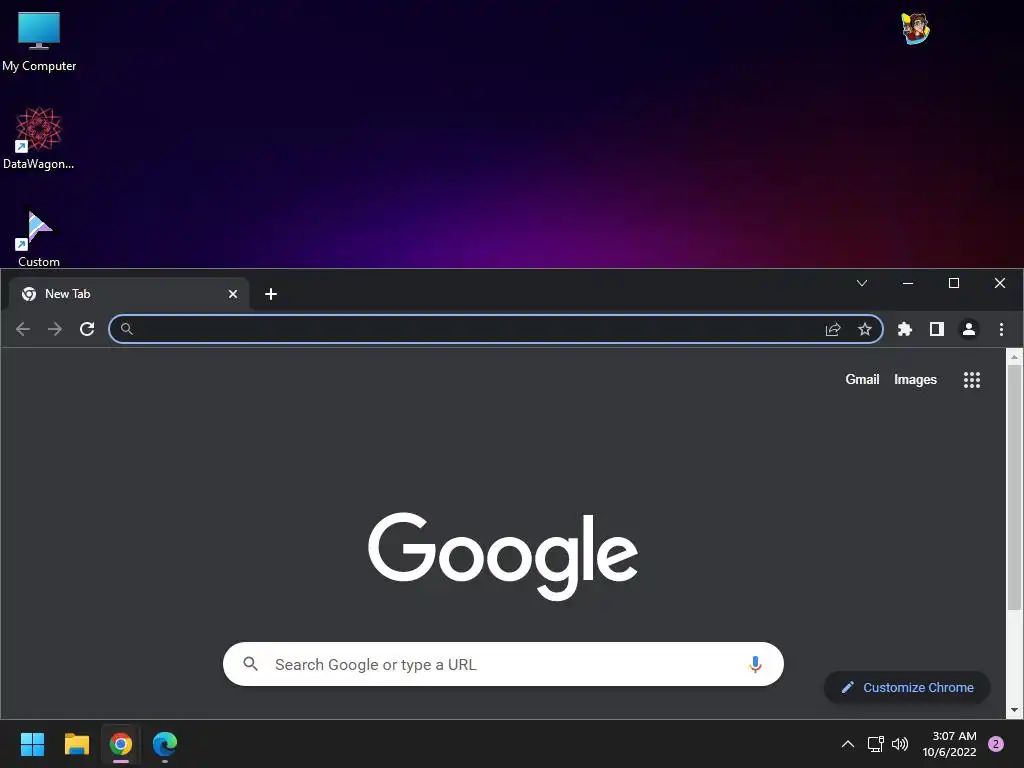Click the Google logo
Image resolution: width=1024 pixels, height=768 pixels.
coord(503,556)
